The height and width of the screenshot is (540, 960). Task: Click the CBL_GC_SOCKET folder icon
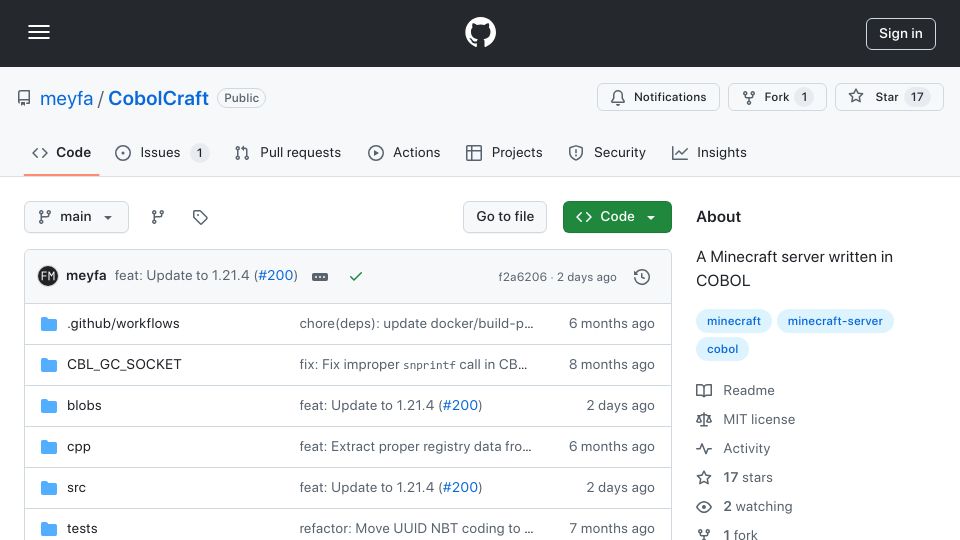point(49,365)
